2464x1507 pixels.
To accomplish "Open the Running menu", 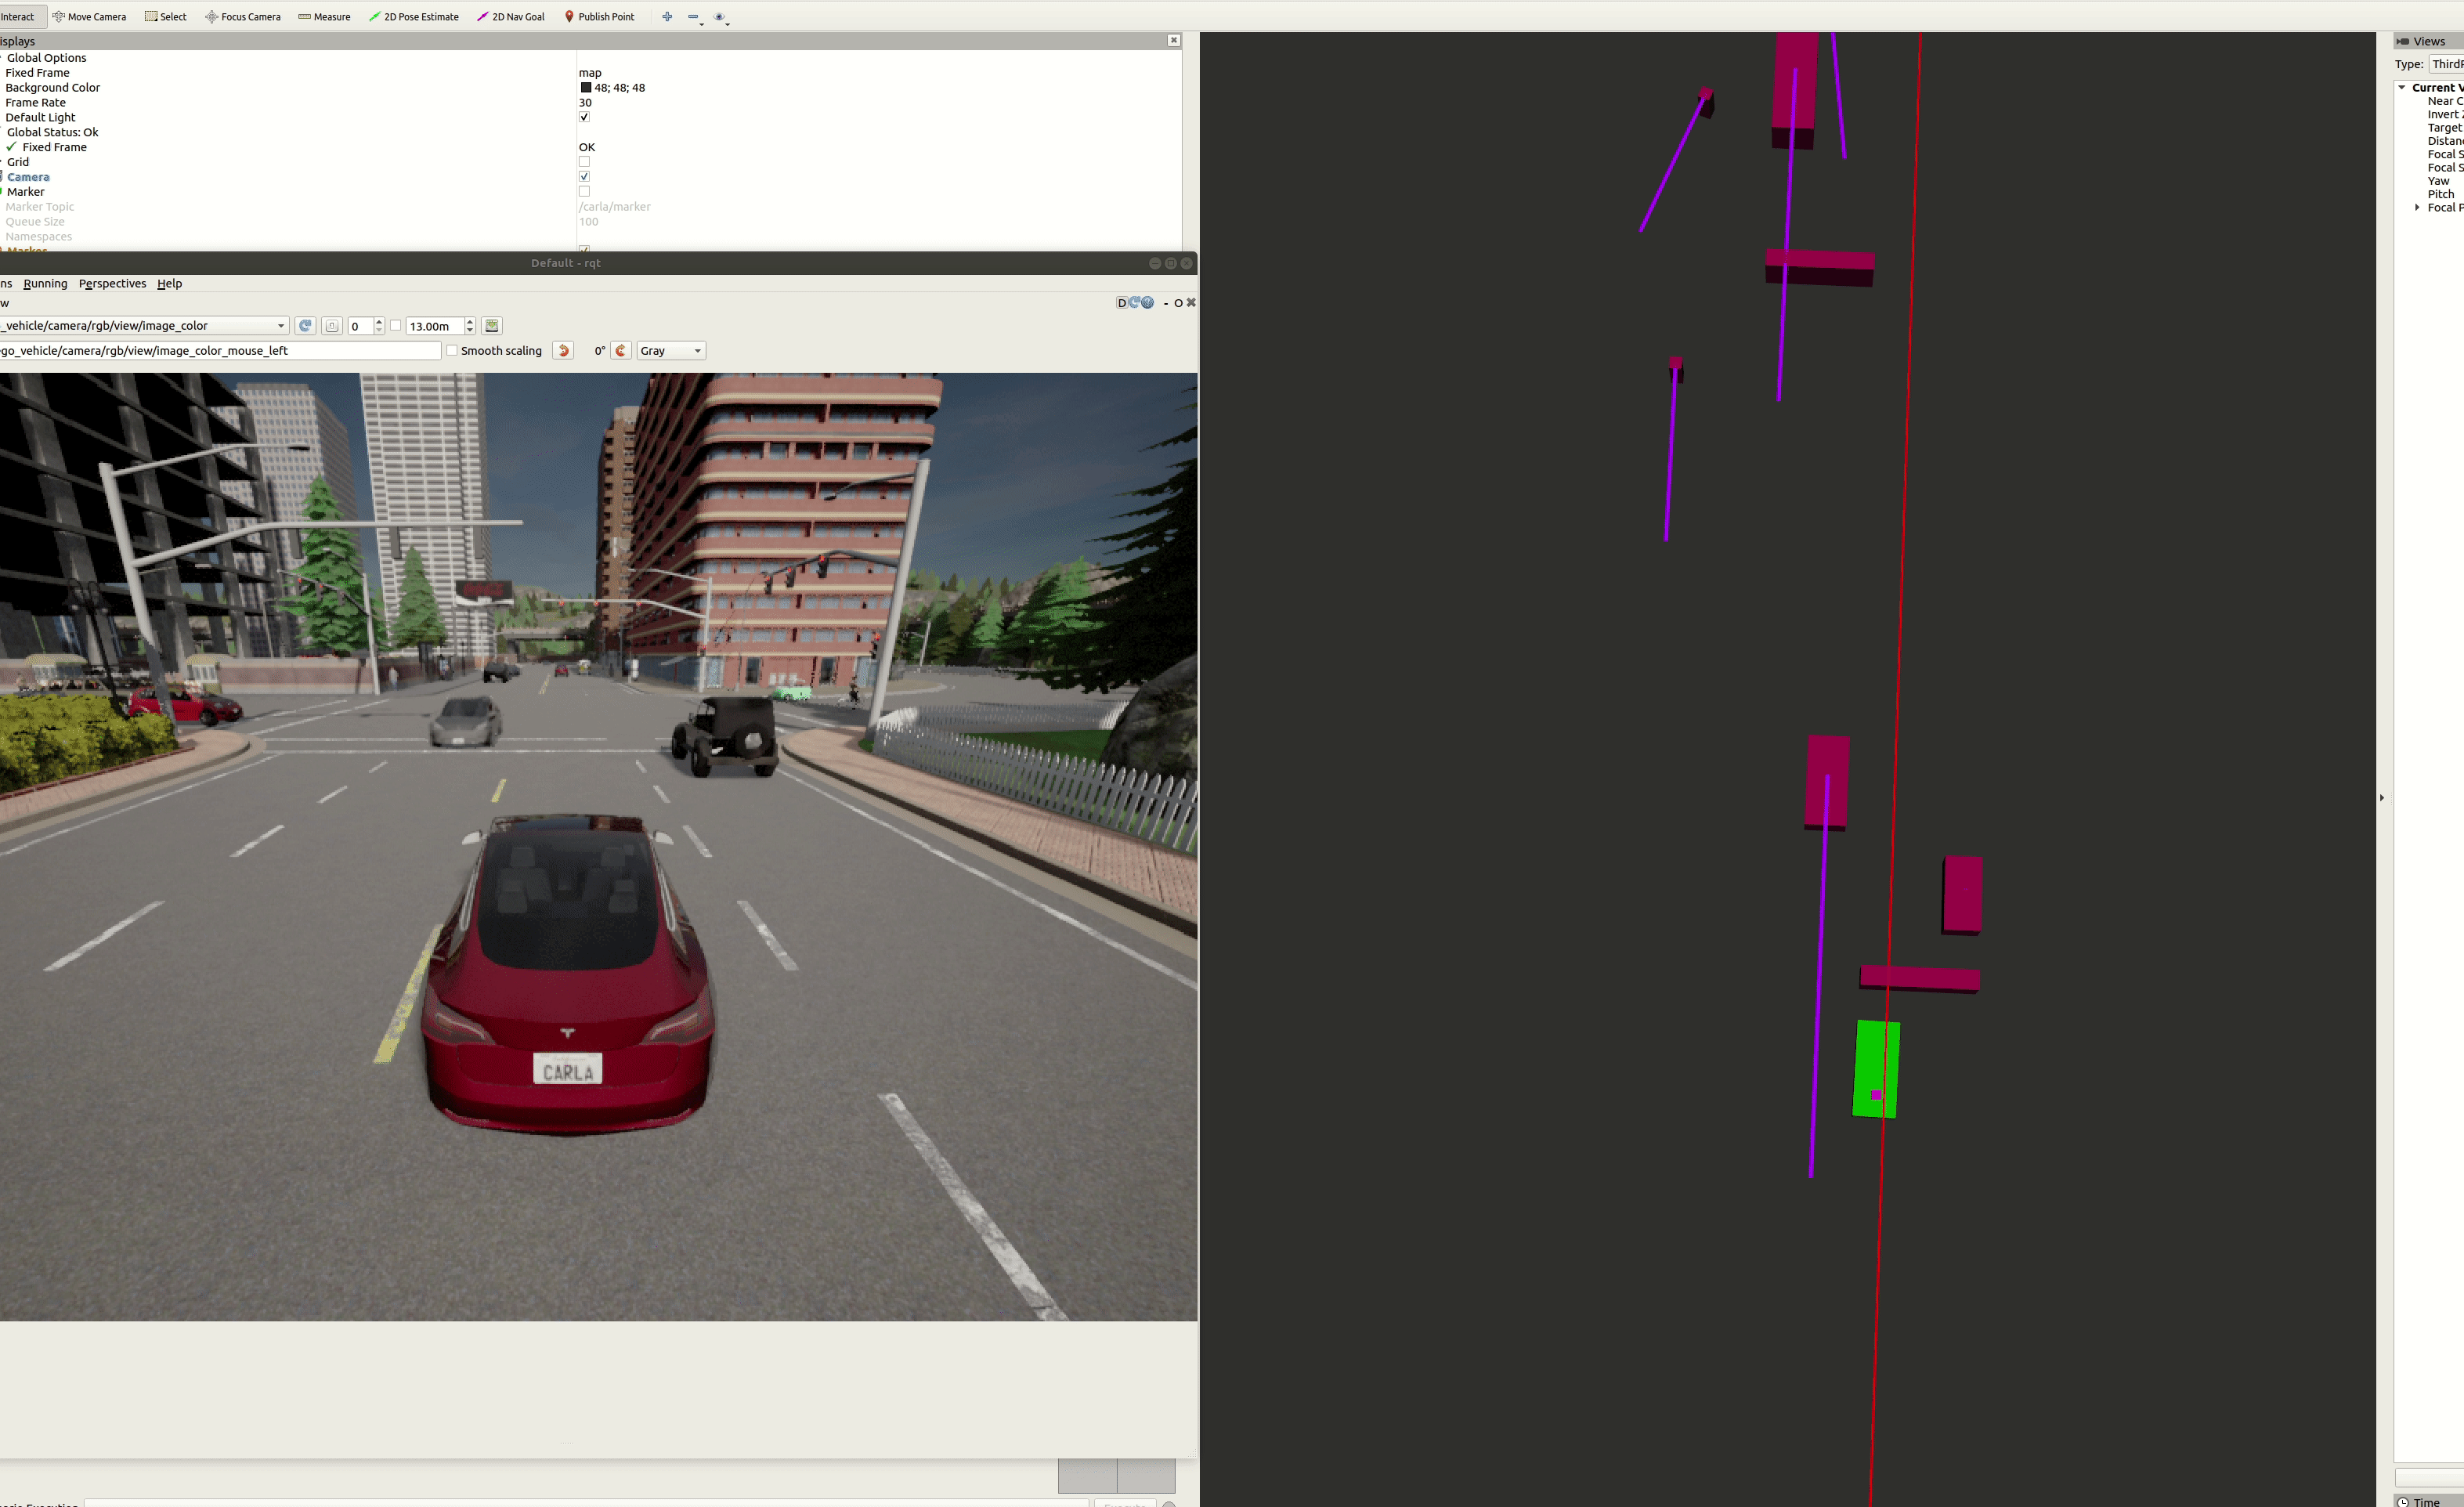I will [45, 284].
